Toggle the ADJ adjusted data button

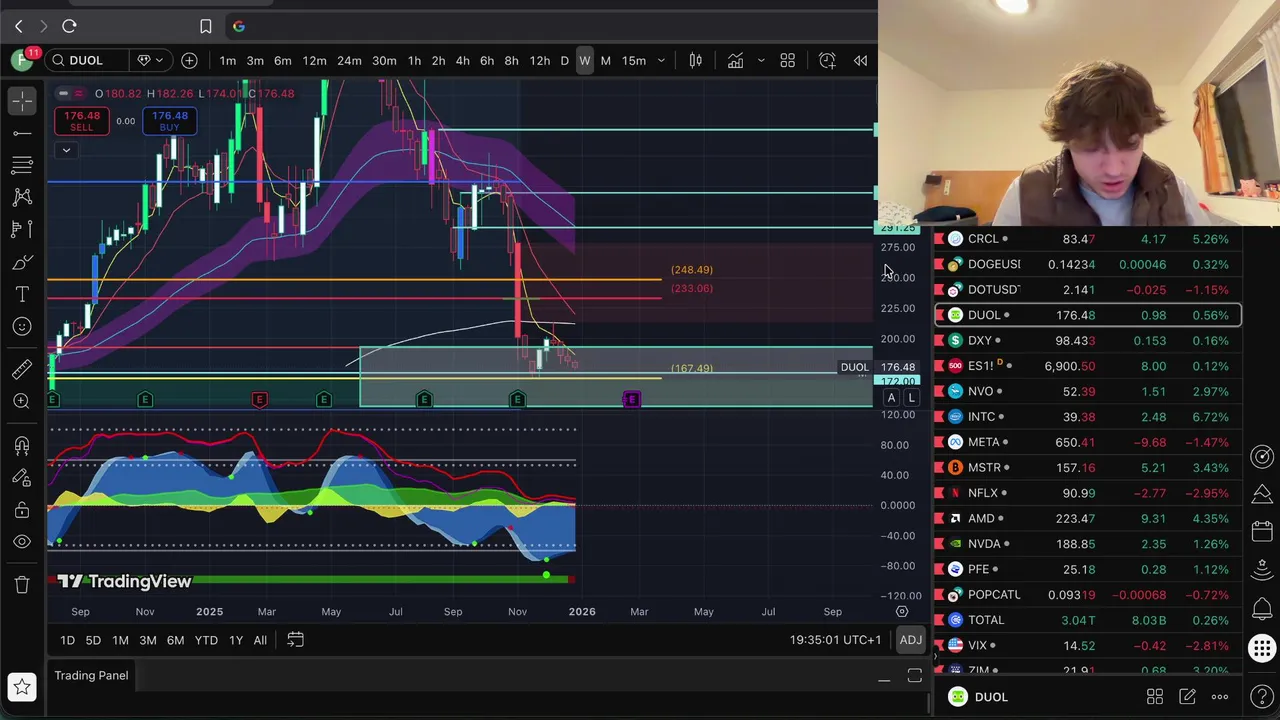pyautogui.click(x=910, y=640)
